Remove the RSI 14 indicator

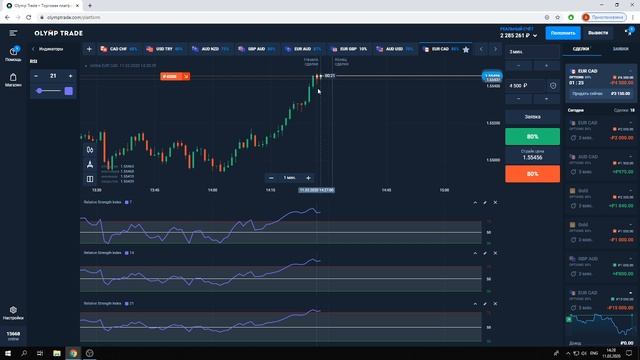pyautogui.click(x=495, y=253)
